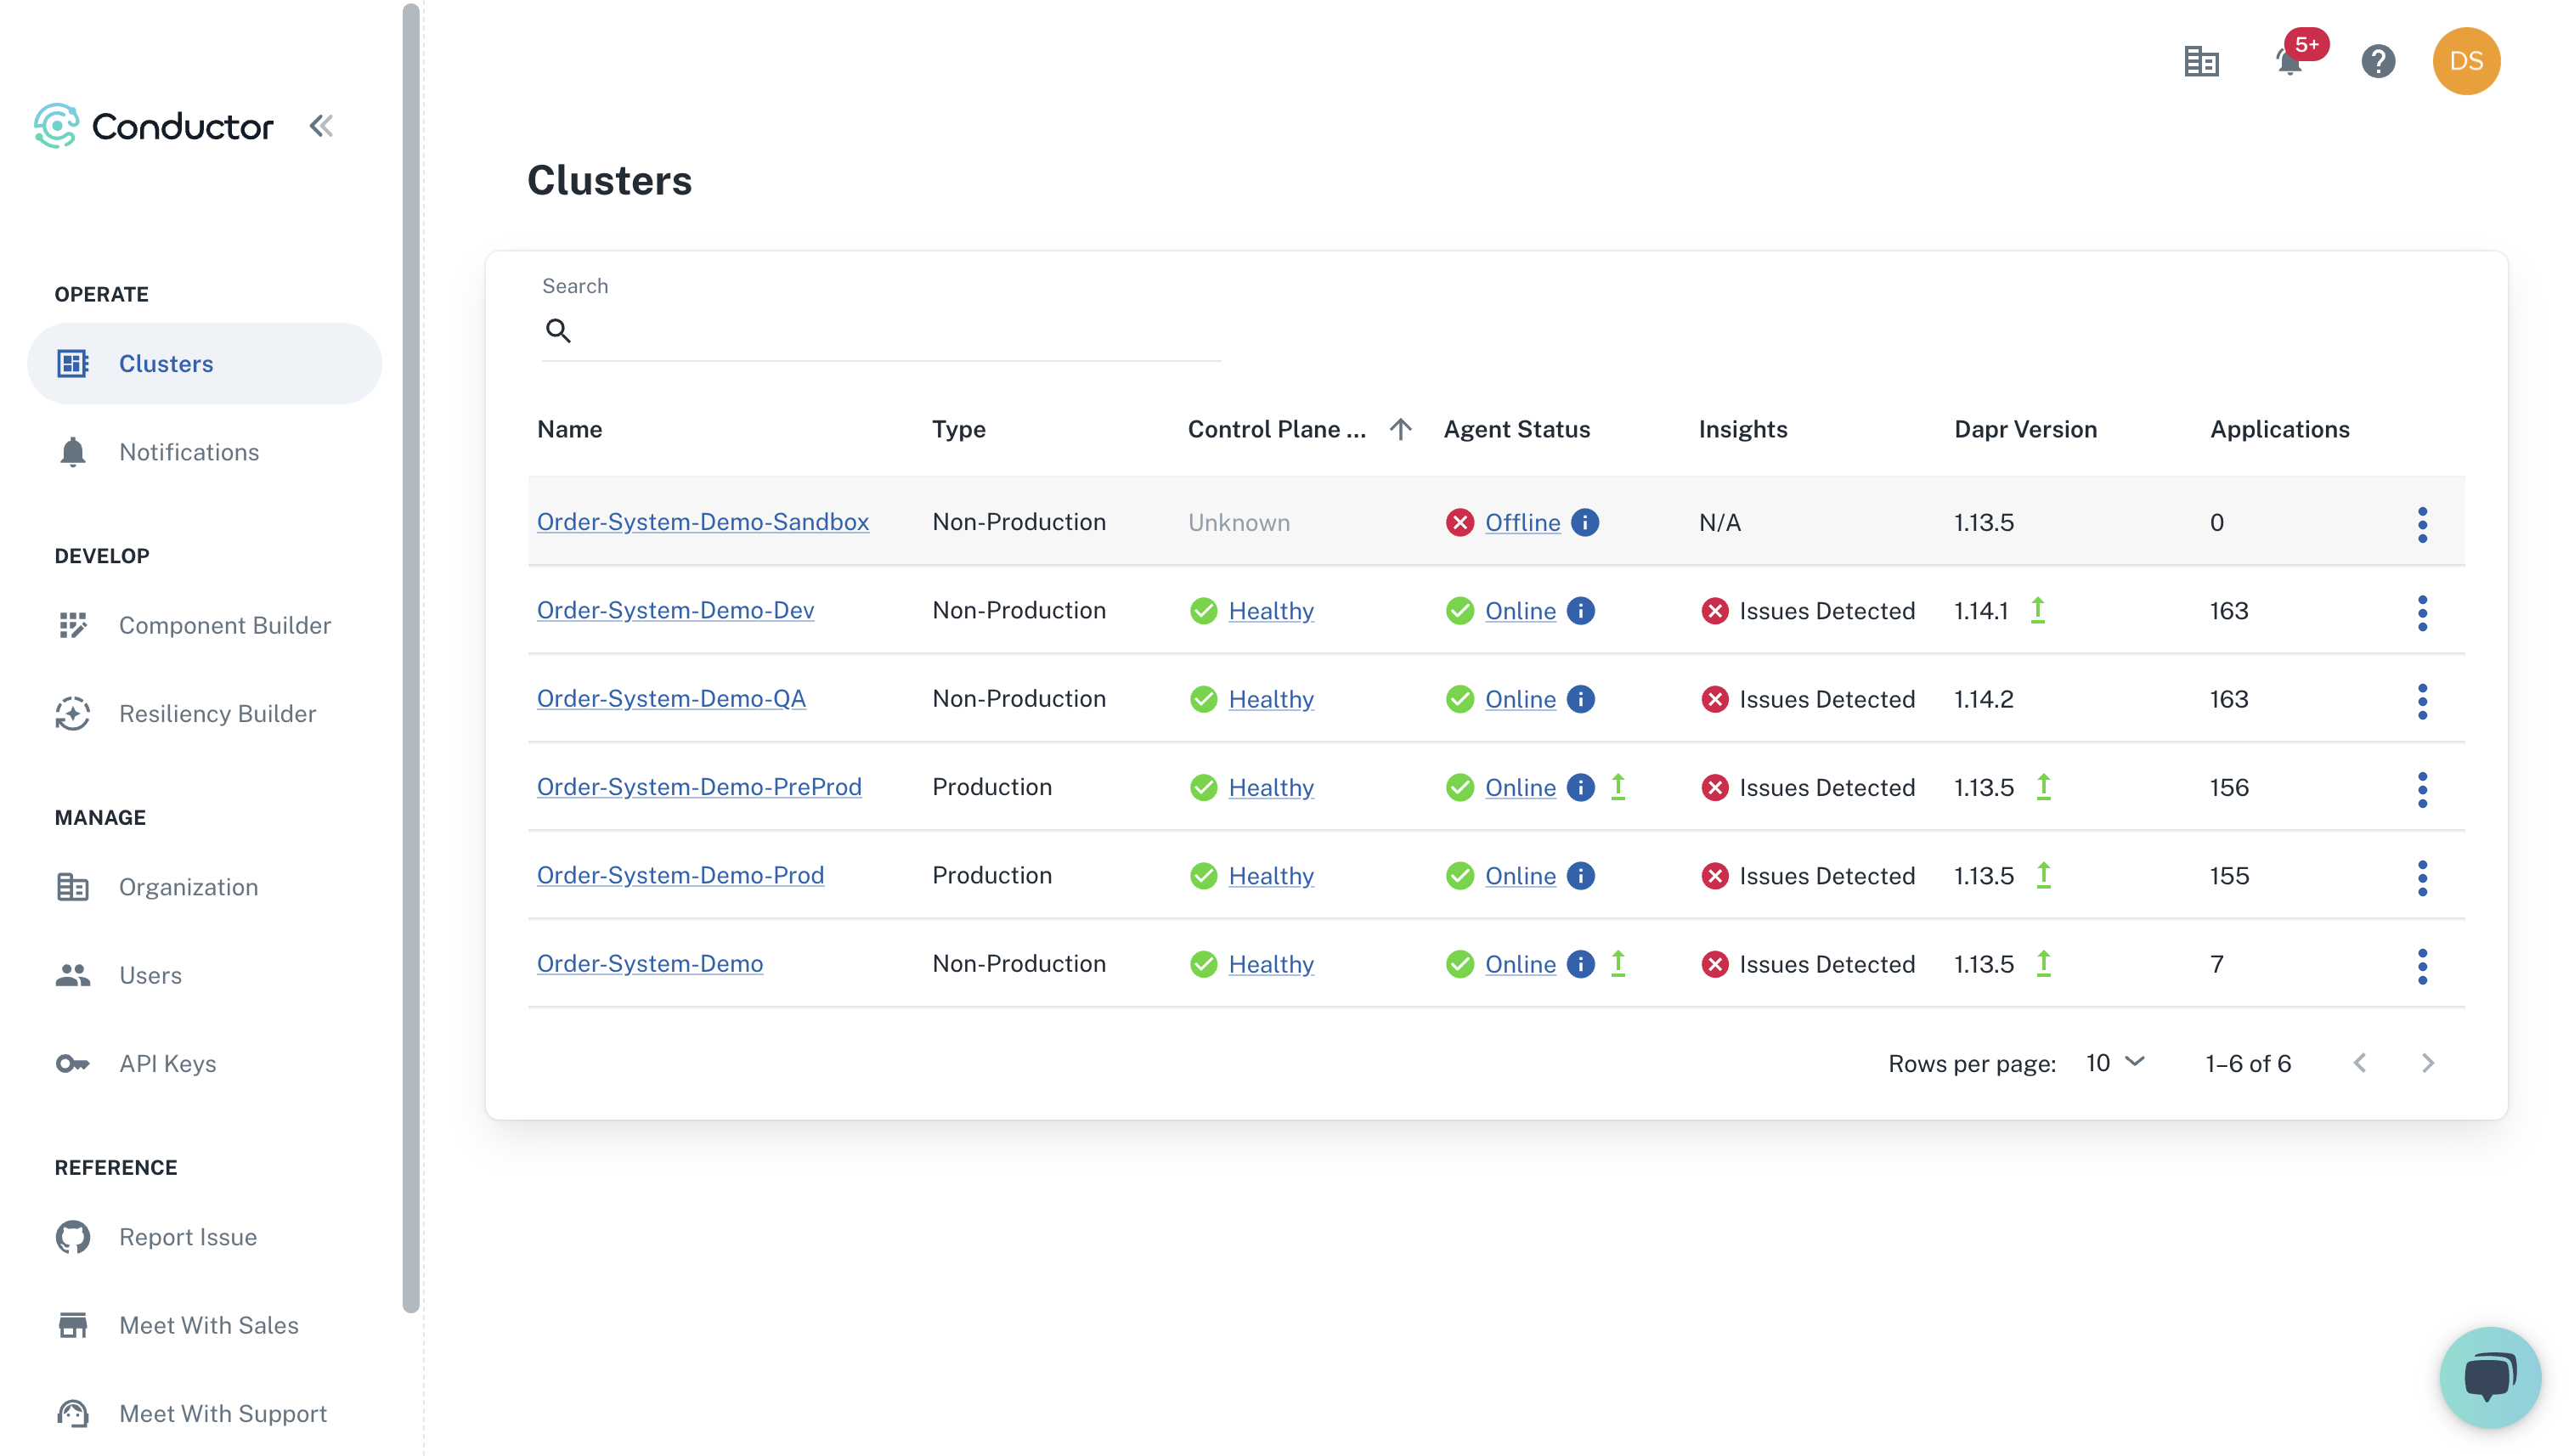2569x1456 pixels.
Task: Sort by Type column header
Action: click(959, 429)
